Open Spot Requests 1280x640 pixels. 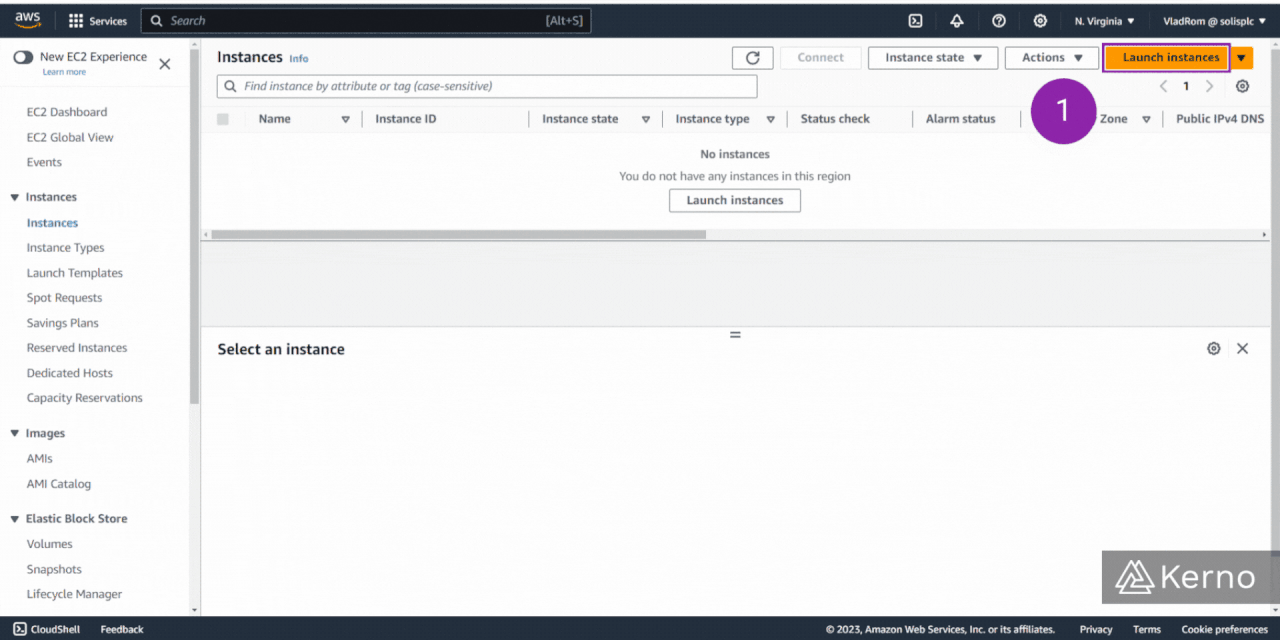[64, 298]
